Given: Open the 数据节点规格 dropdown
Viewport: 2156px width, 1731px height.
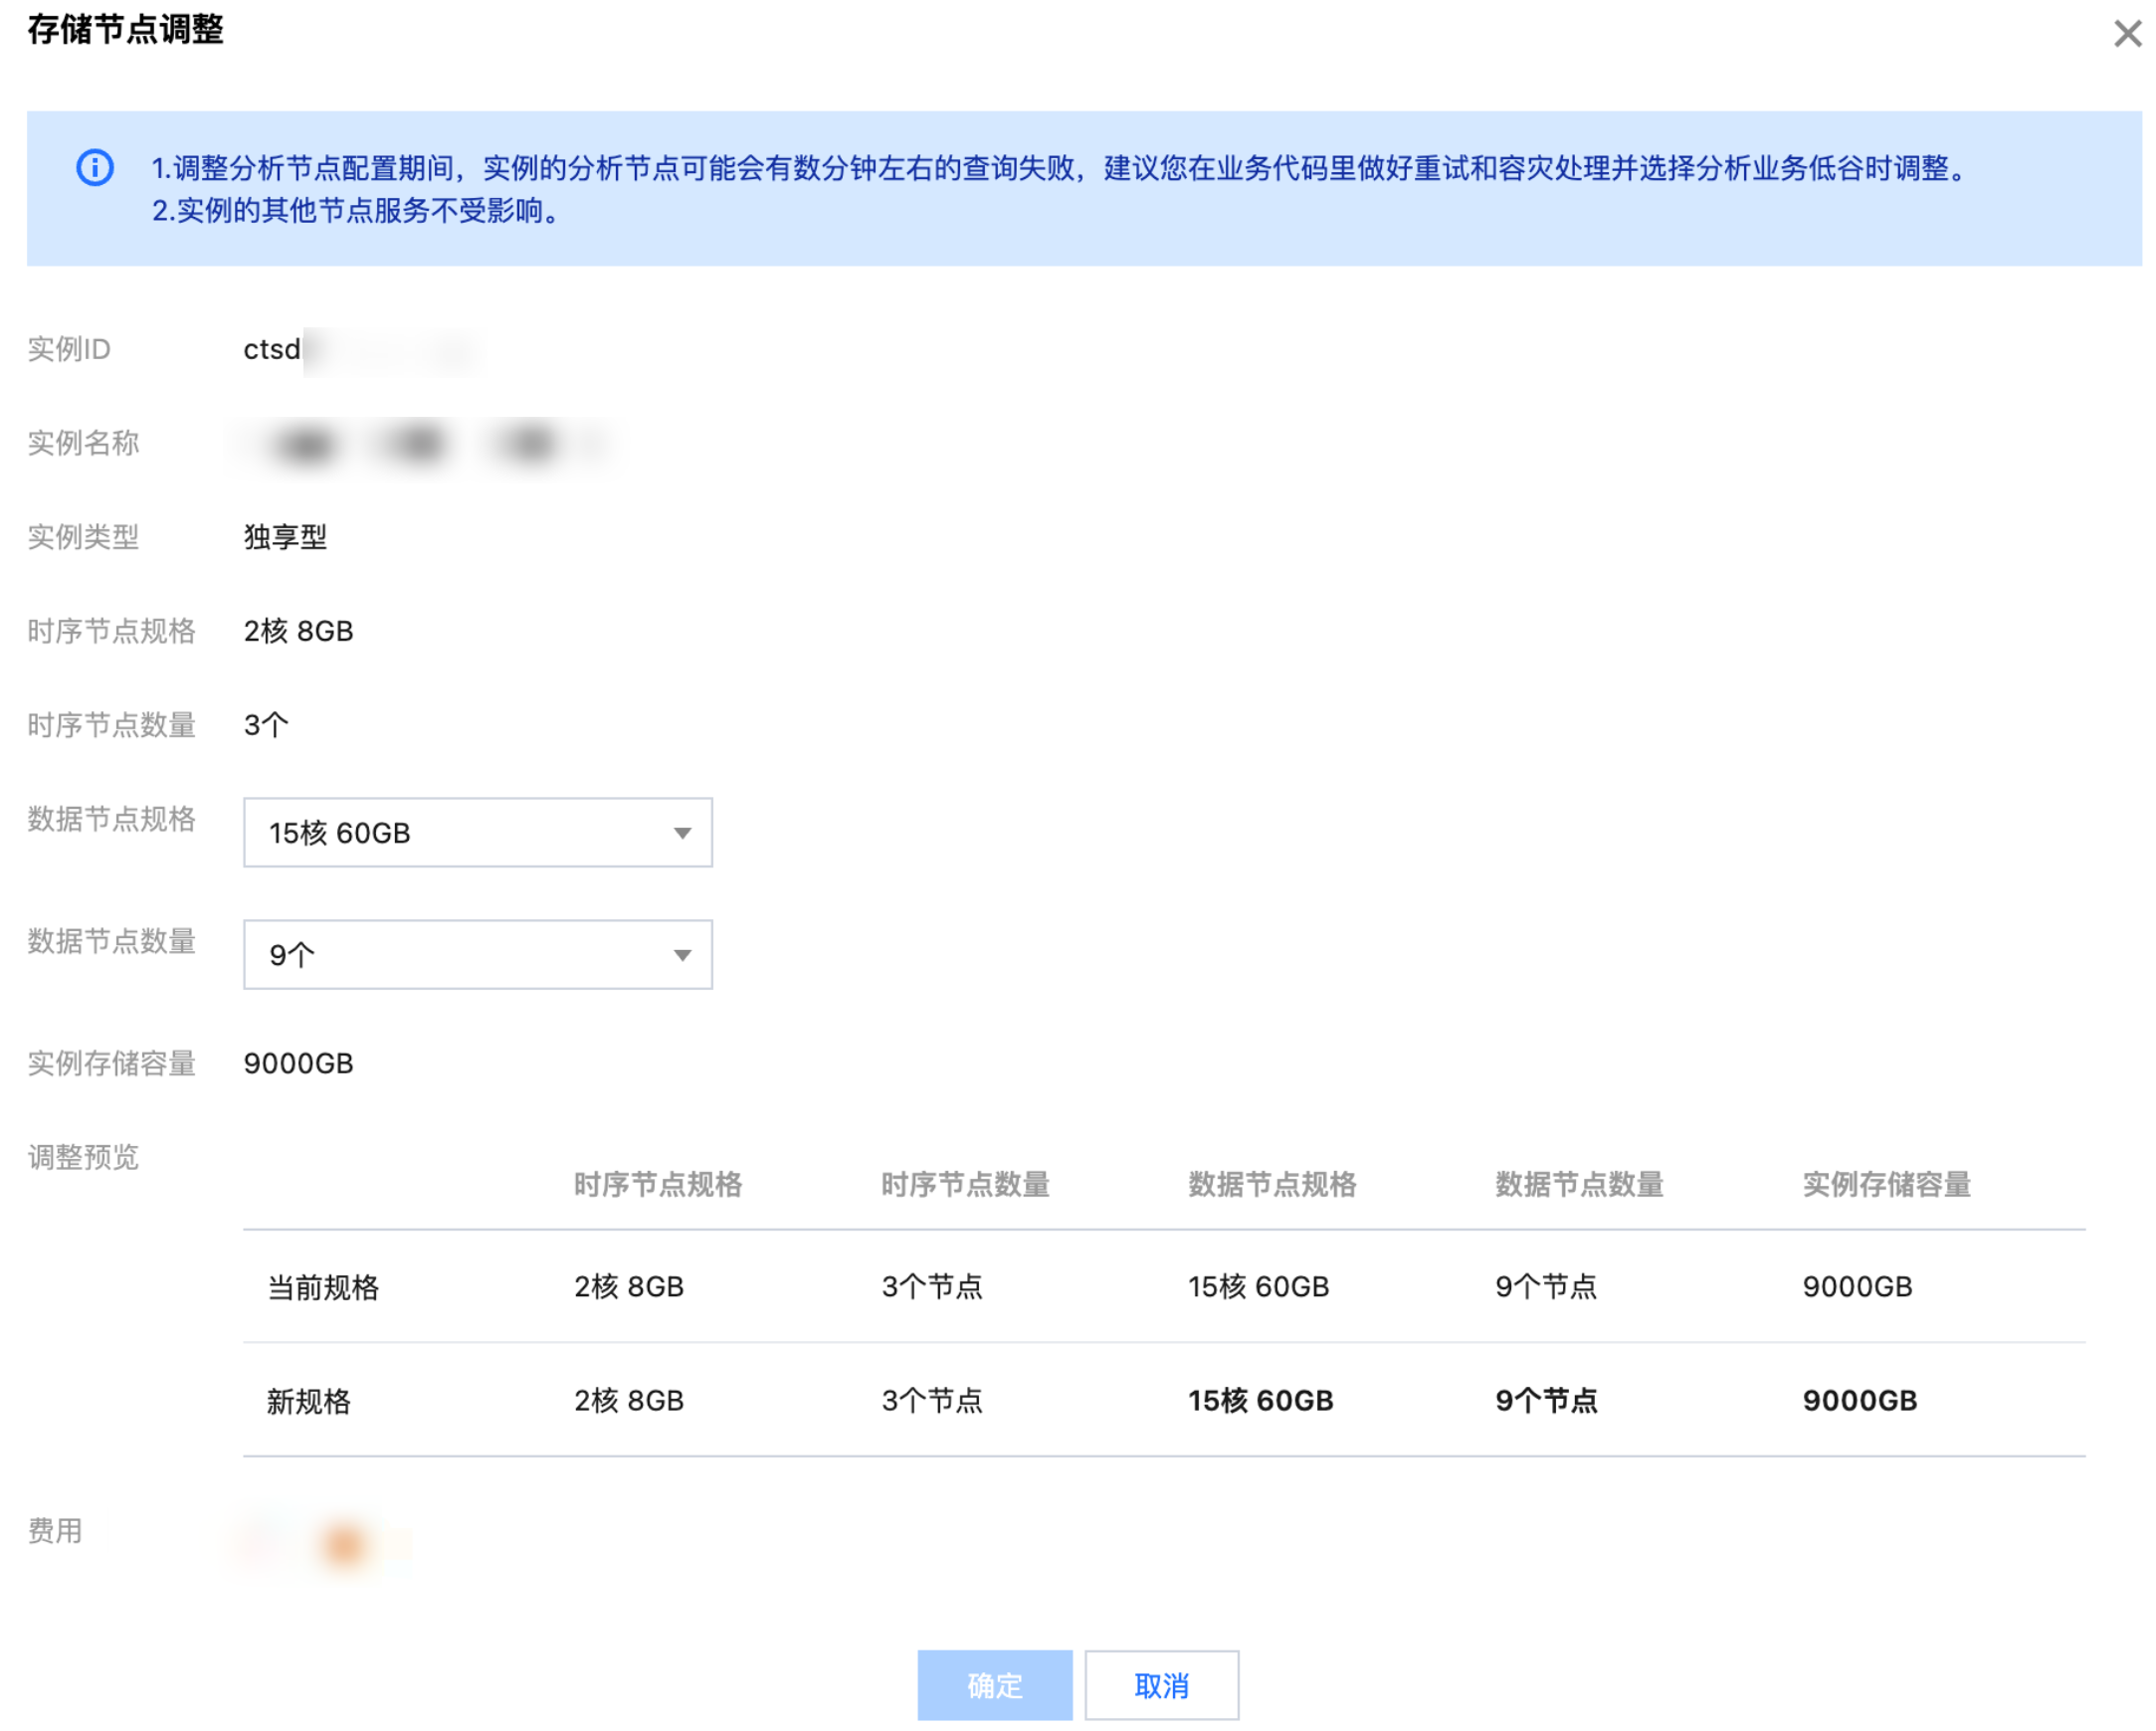Looking at the screenshot, I should (477, 832).
